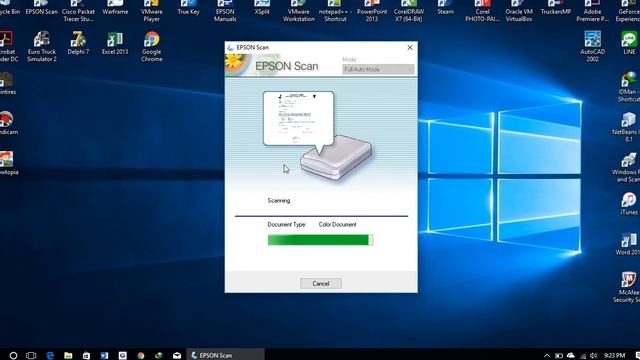Select the XSplit desktop icon
The image size is (640, 360).
point(262,7)
